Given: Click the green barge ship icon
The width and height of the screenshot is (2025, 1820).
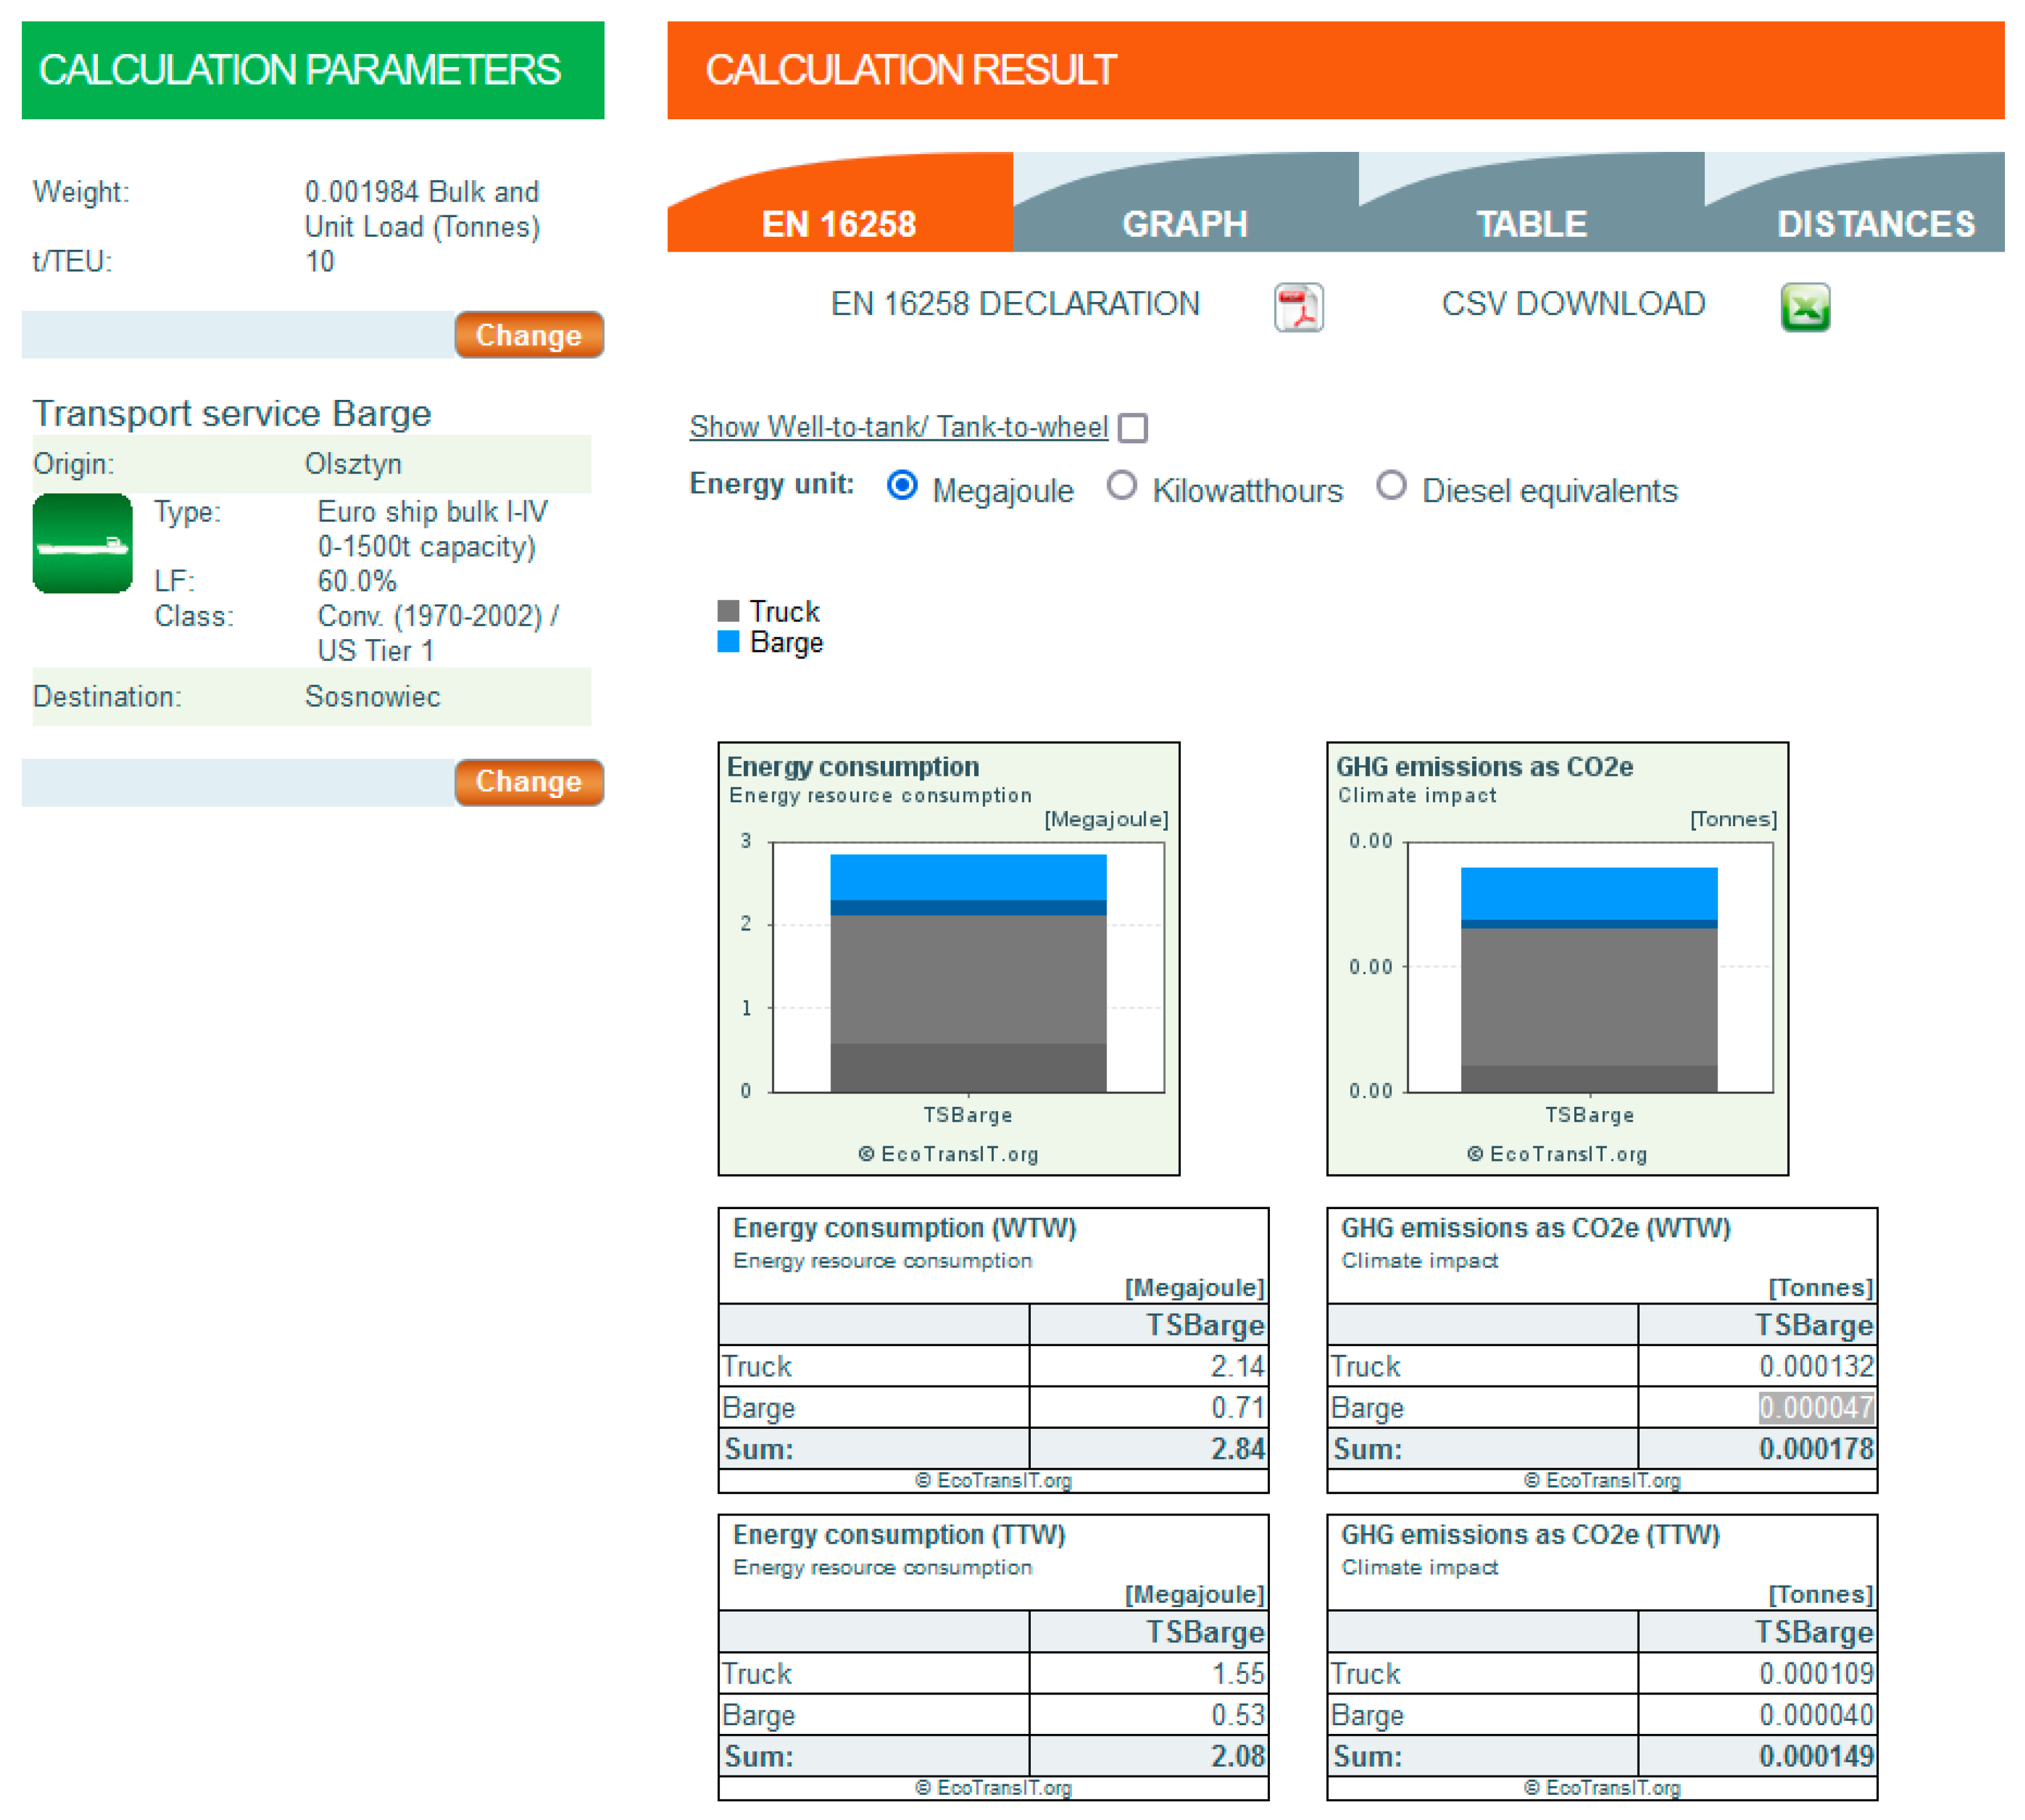Looking at the screenshot, I should [x=83, y=543].
